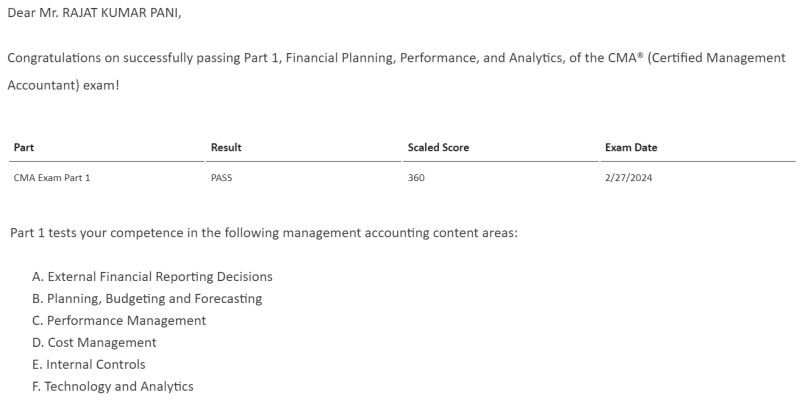Click item B. Planning, Budgeting and Forecasting
Viewport: 800px width, 403px height.
pos(147,298)
